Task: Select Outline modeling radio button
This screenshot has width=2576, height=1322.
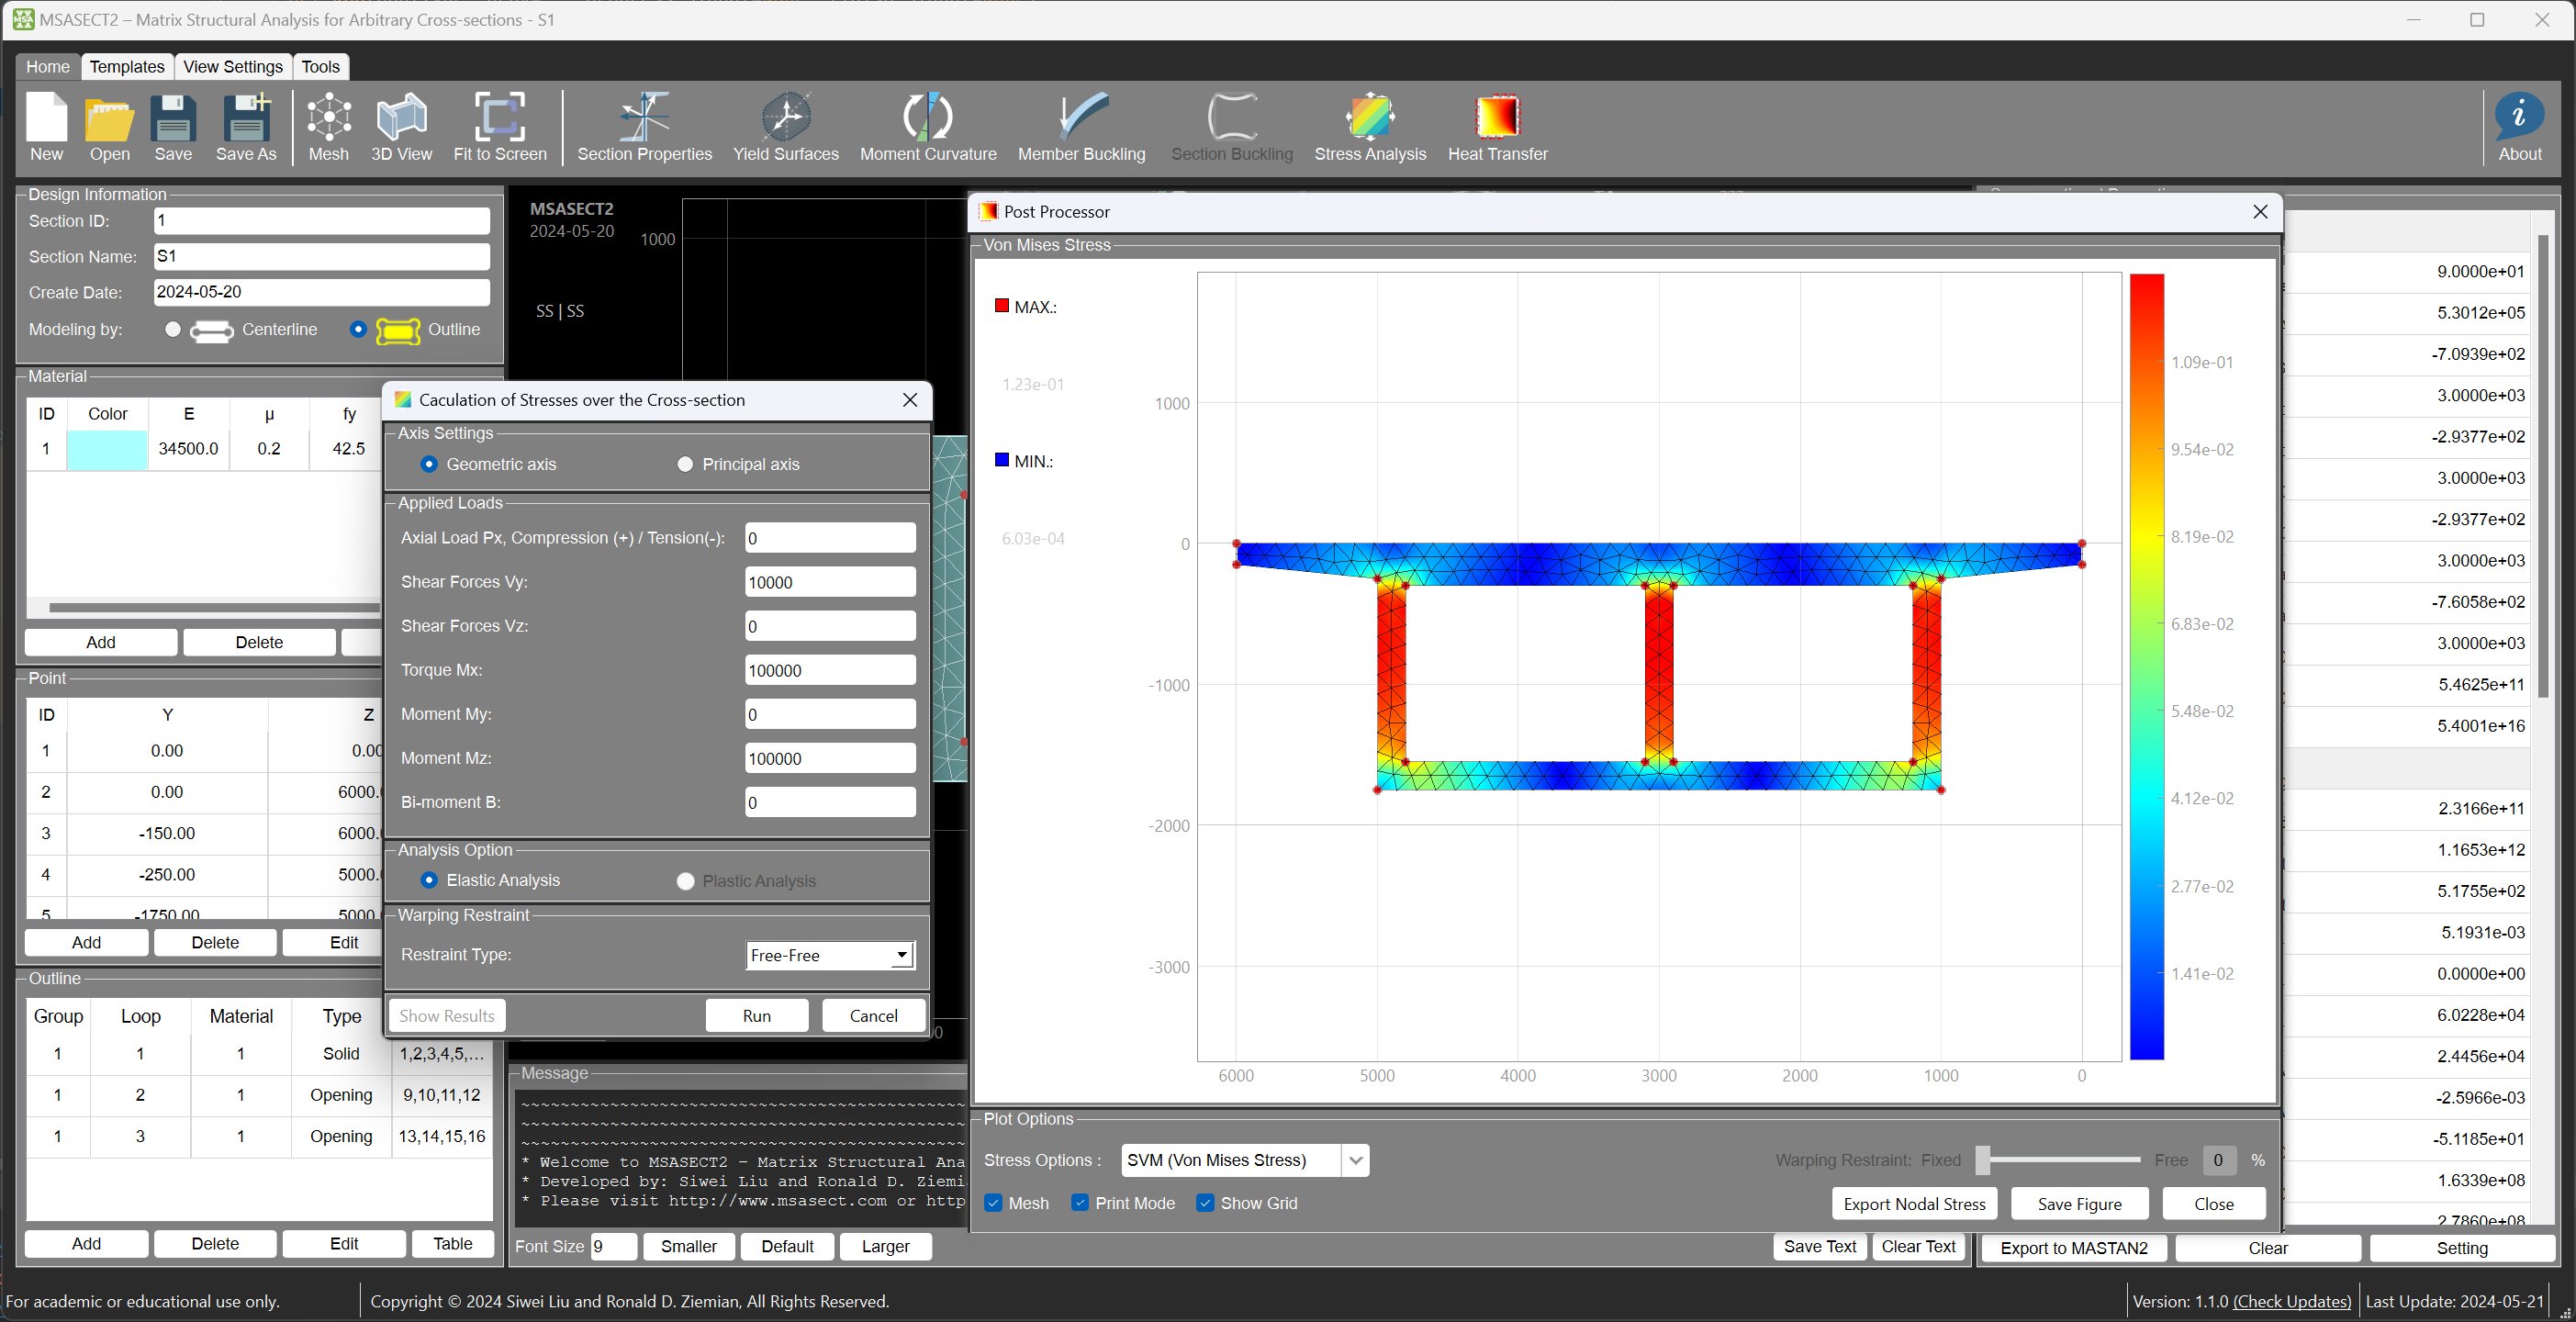Action: pos(358,329)
